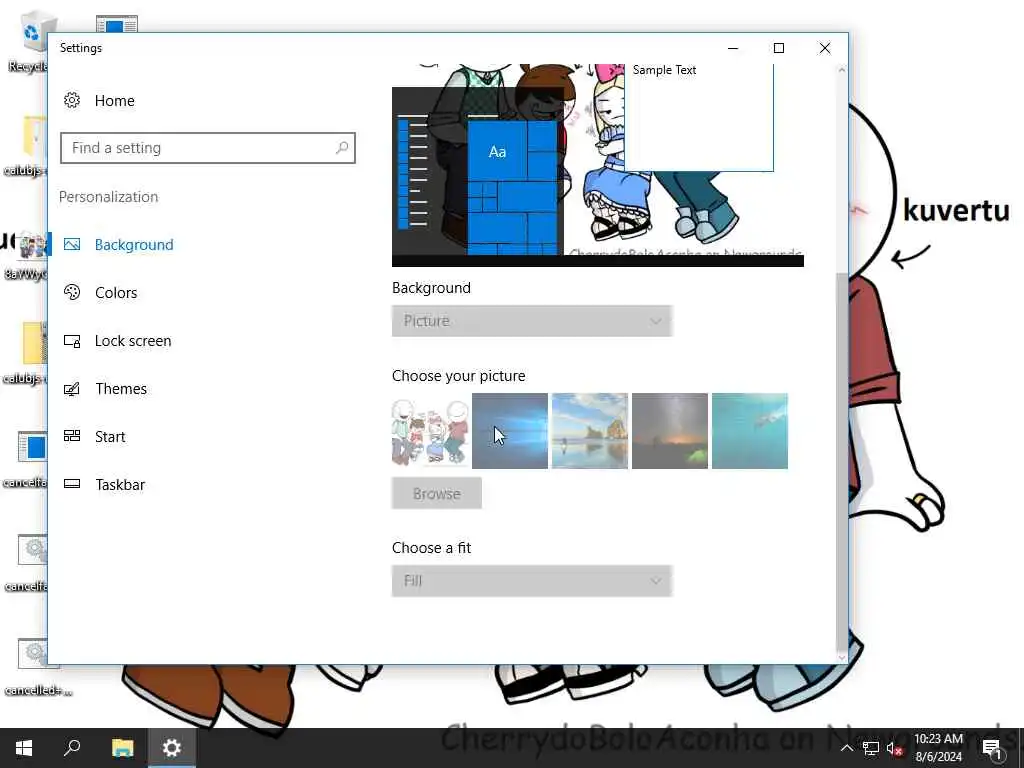Click the muted volume icon in tray
The height and width of the screenshot is (768, 1024).
coord(894,748)
